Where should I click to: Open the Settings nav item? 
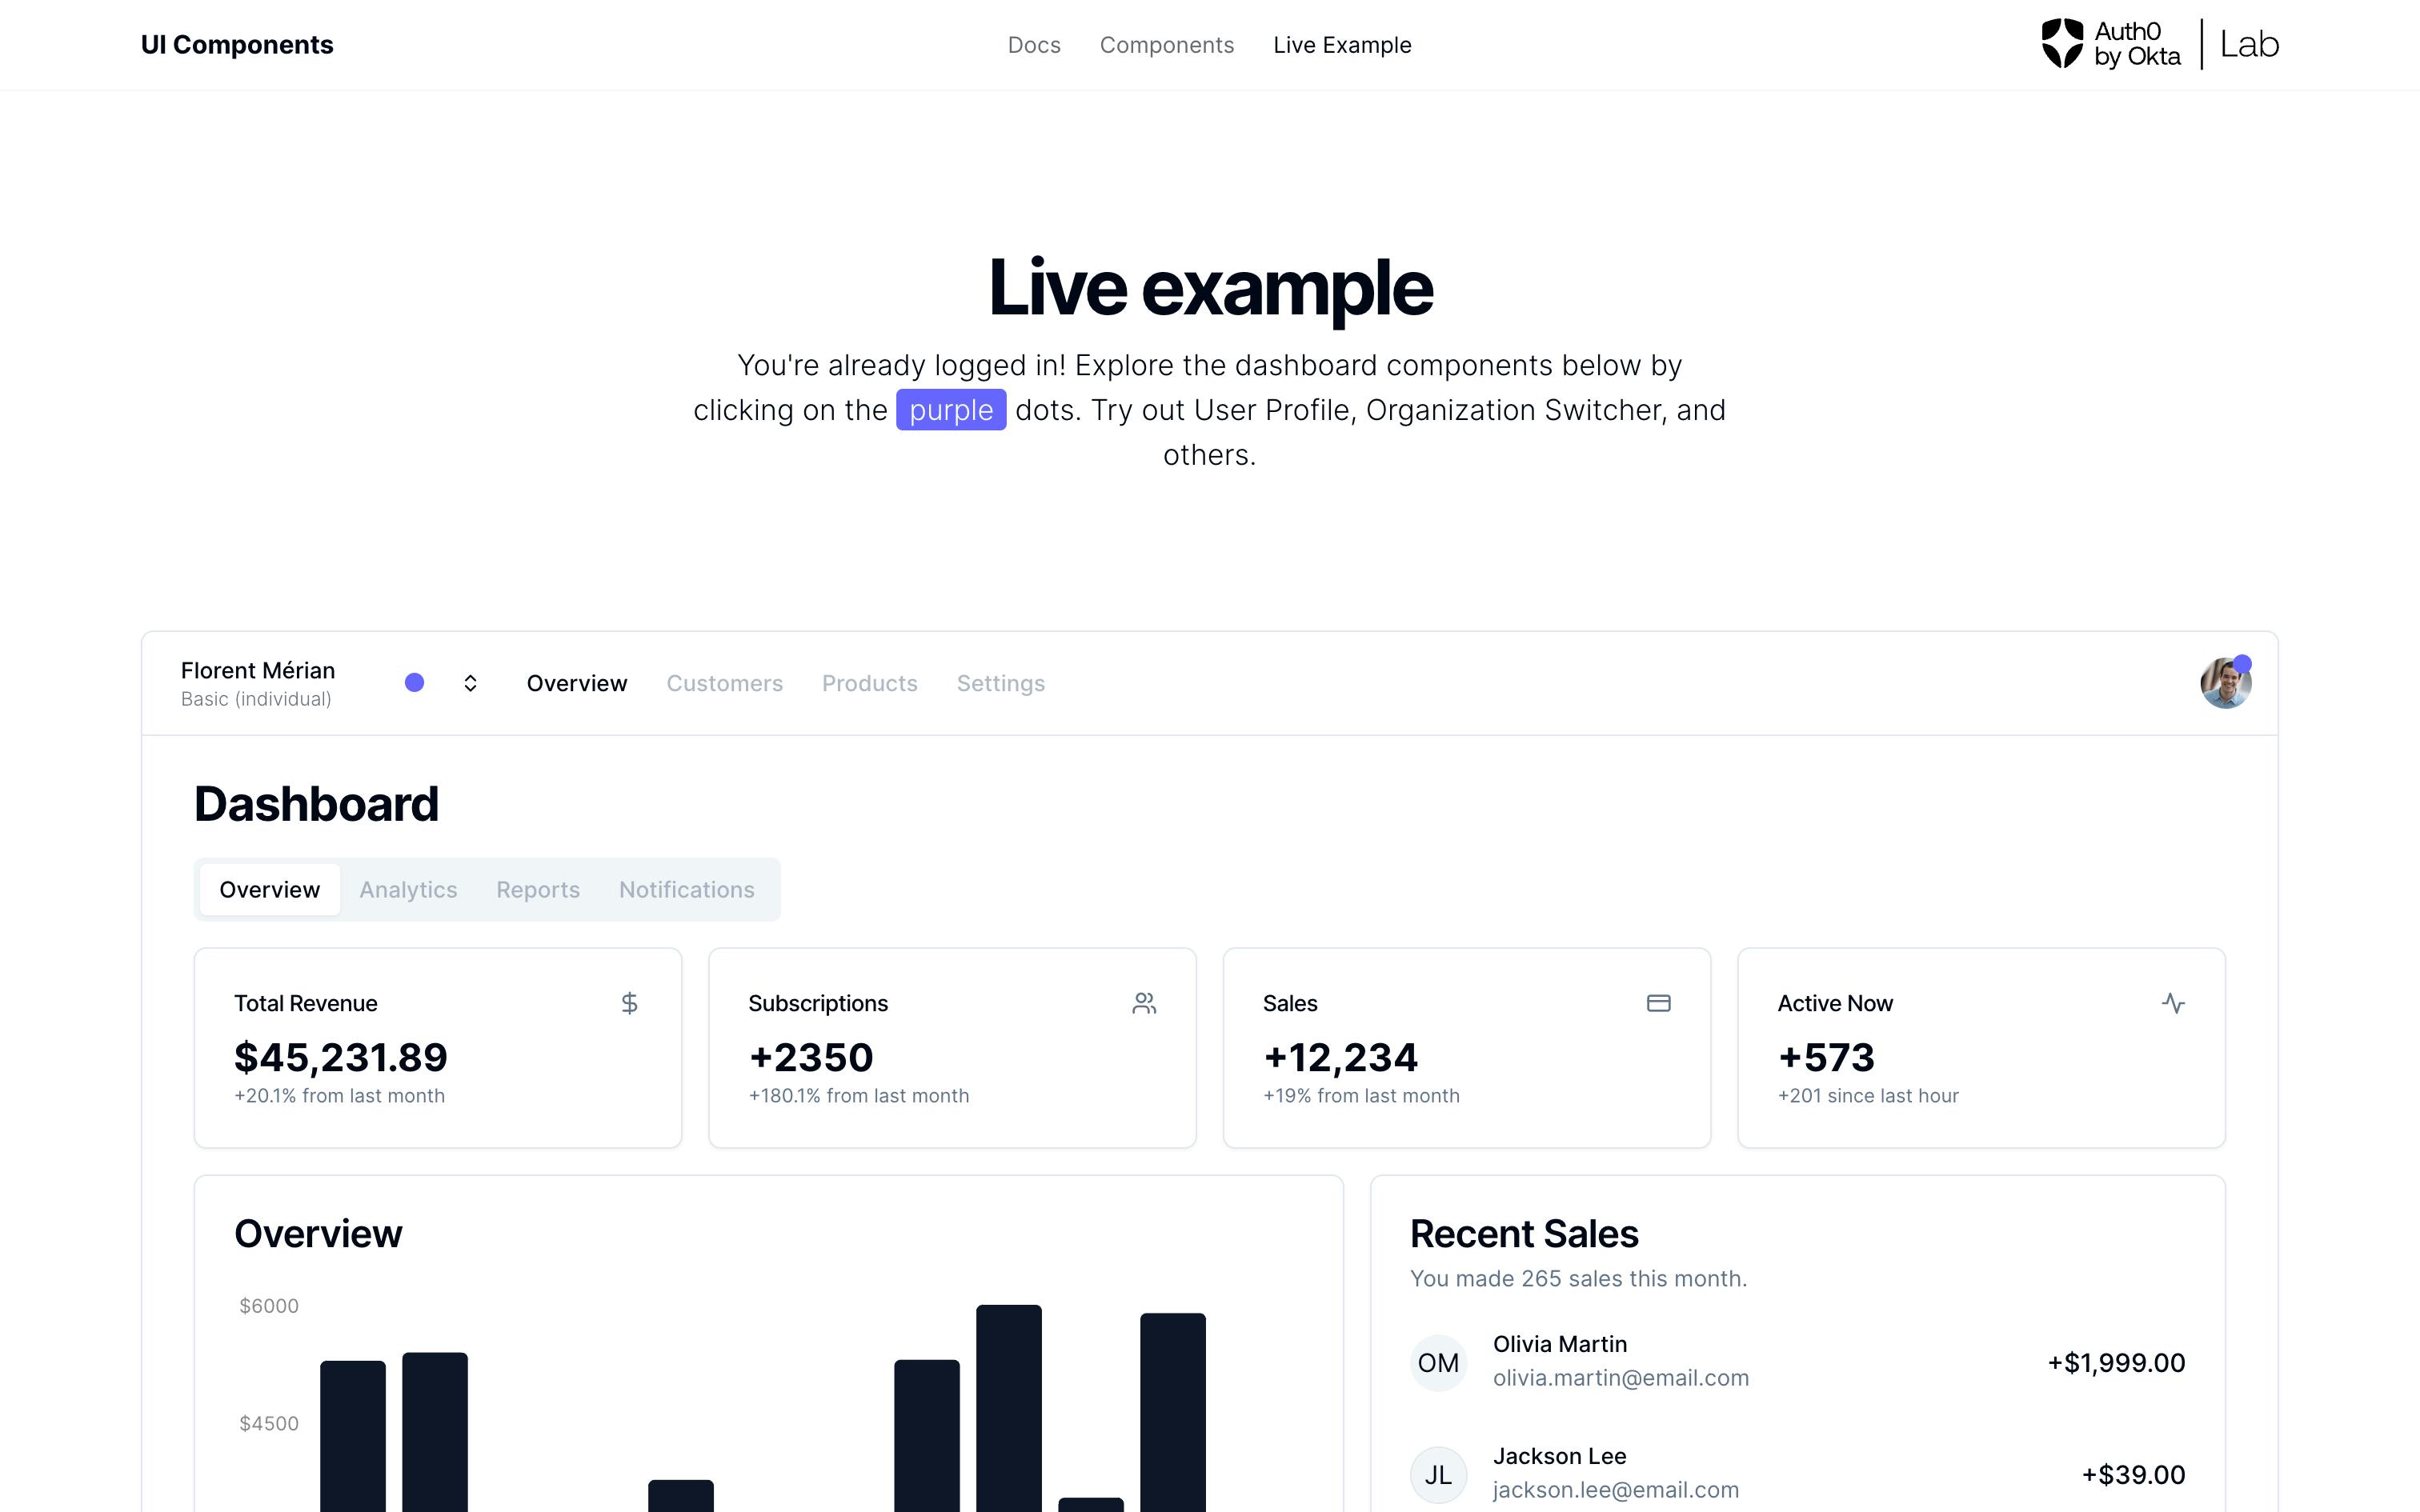(x=1001, y=683)
